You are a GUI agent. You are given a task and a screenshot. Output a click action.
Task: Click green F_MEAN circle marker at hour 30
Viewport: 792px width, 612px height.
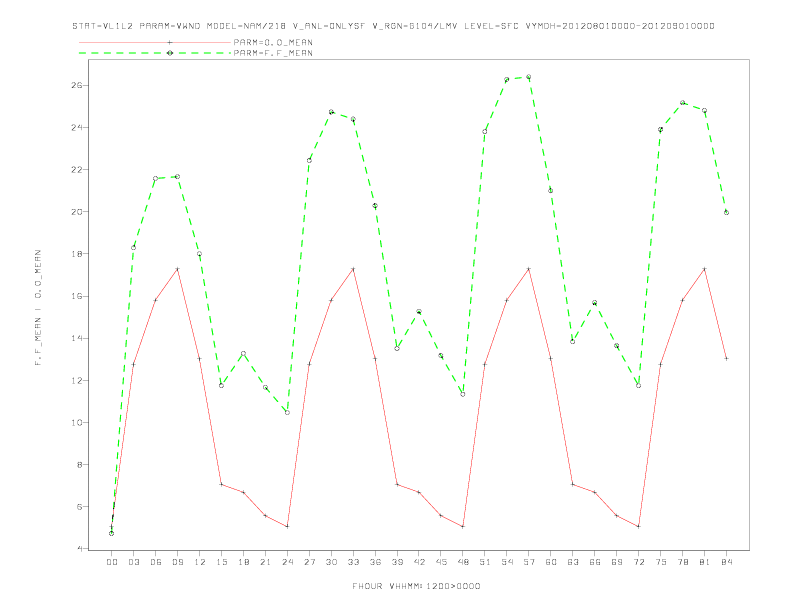(331, 112)
